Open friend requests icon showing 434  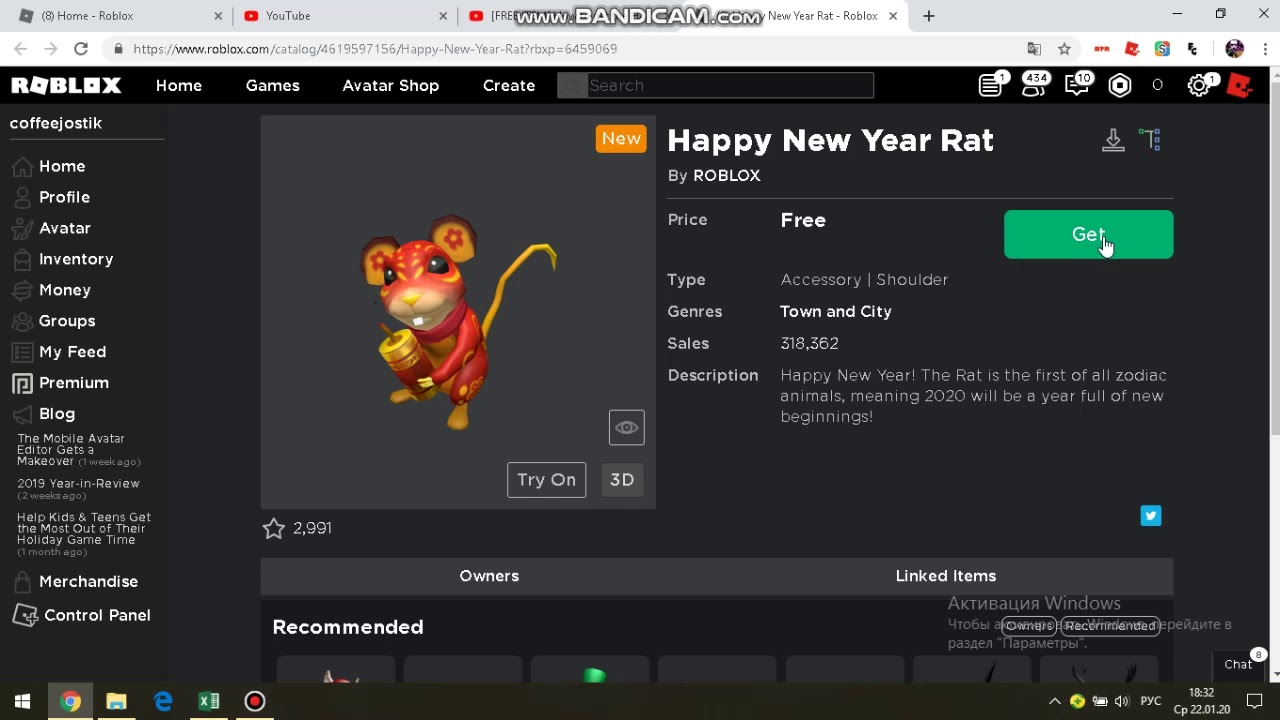pos(1034,86)
